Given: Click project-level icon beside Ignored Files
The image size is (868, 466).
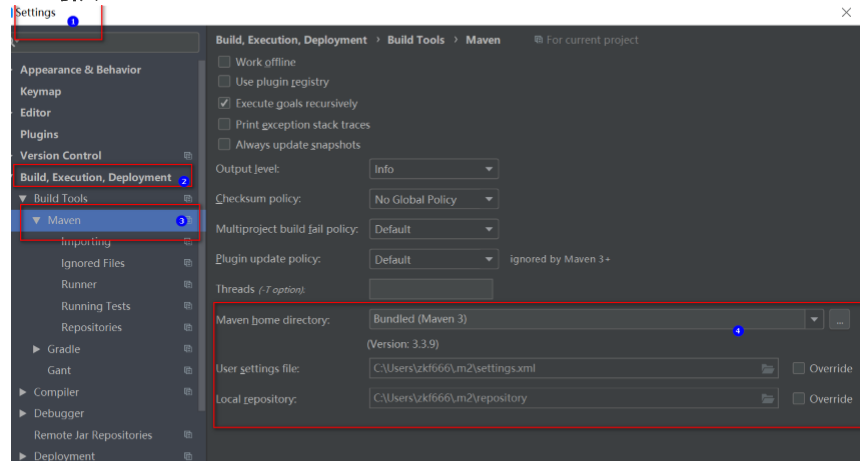Looking at the screenshot, I should click(x=188, y=263).
